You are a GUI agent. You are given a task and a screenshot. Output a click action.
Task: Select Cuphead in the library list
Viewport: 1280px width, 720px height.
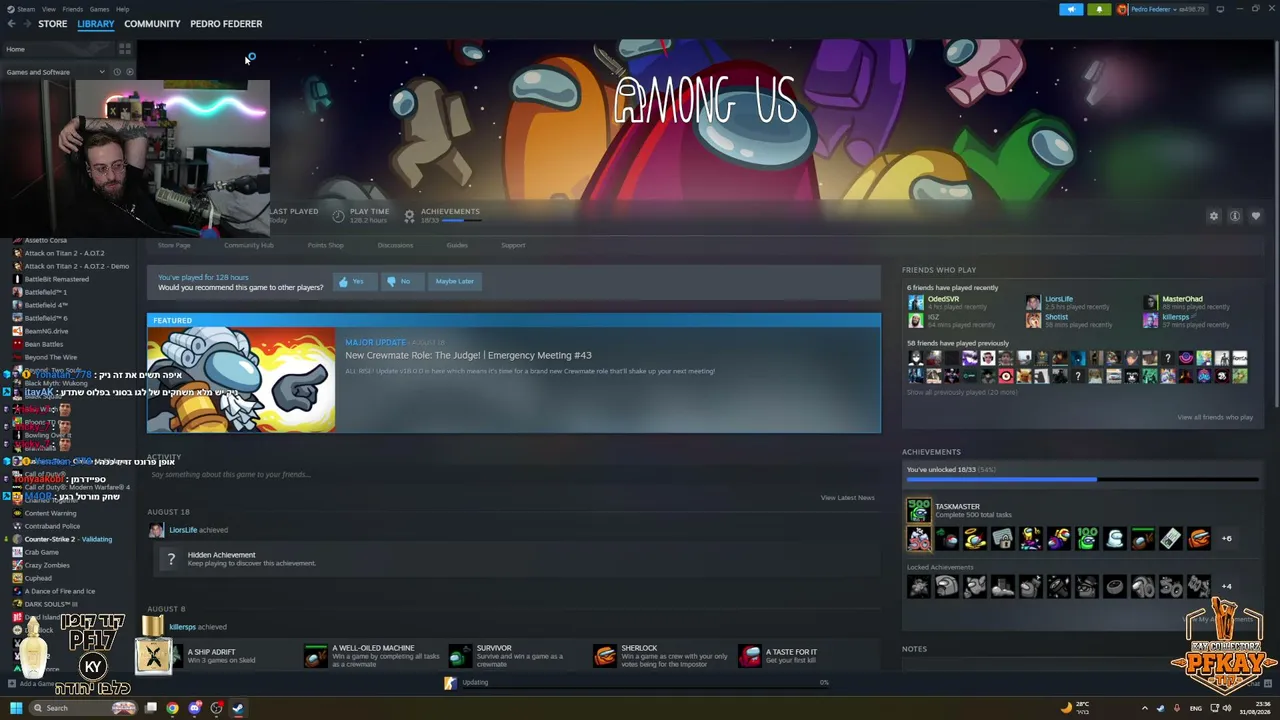pos(38,578)
